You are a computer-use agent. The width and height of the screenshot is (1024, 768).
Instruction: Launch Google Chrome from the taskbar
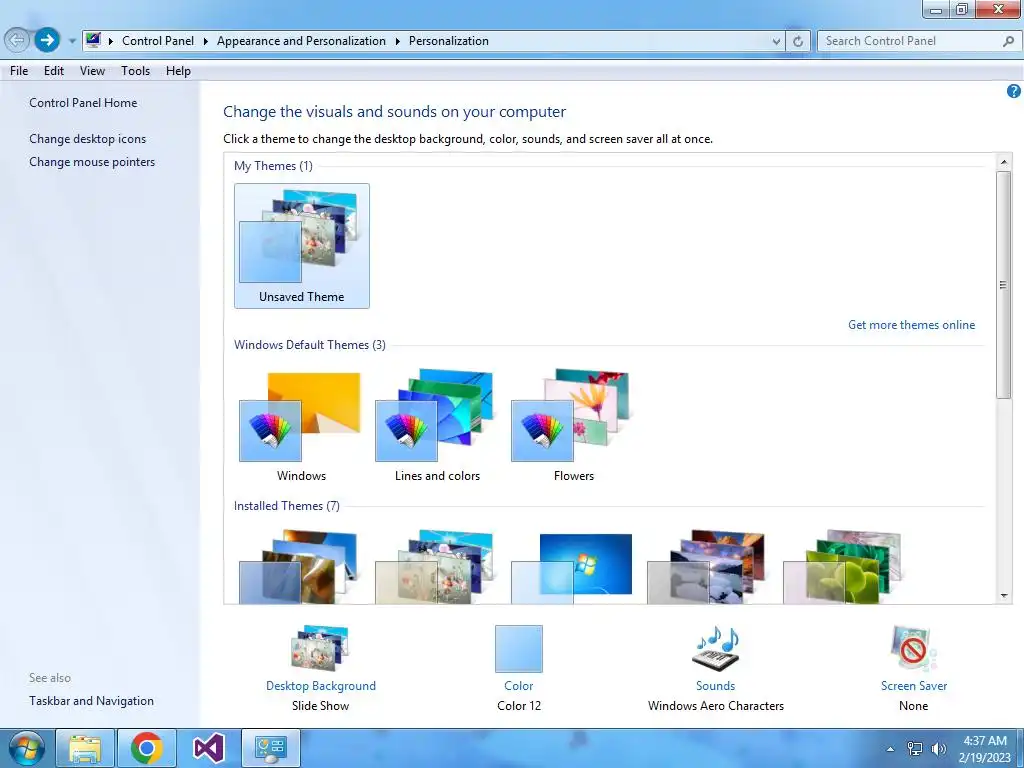pos(147,748)
